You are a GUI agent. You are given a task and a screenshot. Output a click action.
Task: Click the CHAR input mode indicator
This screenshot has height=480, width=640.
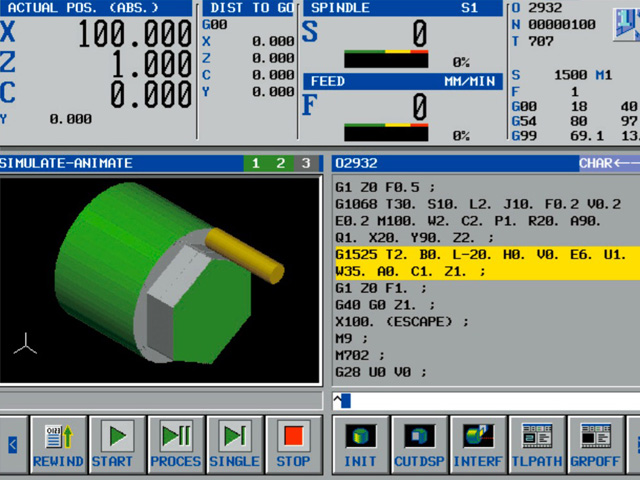click(x=608, y=164)
